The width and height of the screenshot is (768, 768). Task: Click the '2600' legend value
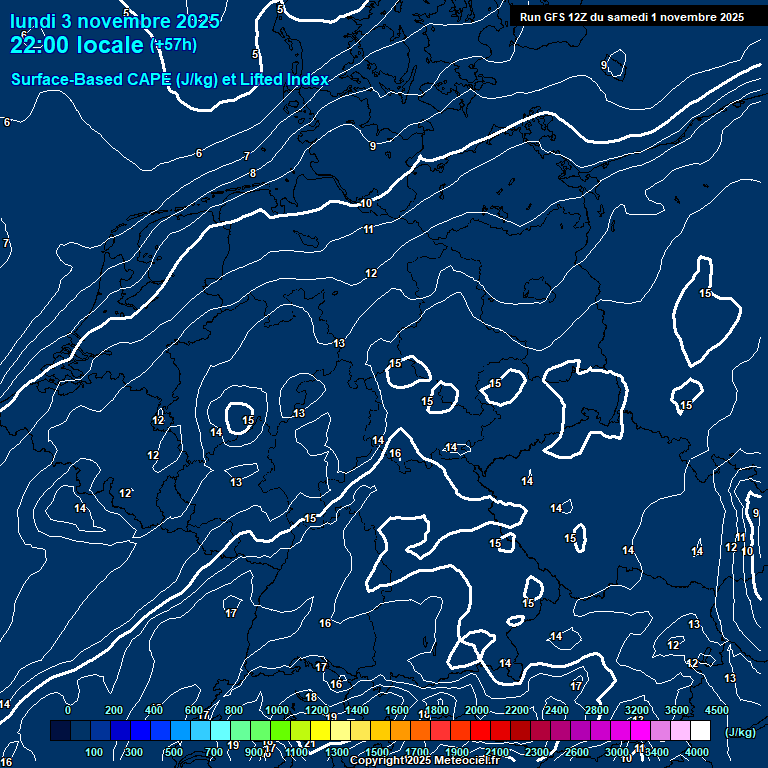point(576,752)
